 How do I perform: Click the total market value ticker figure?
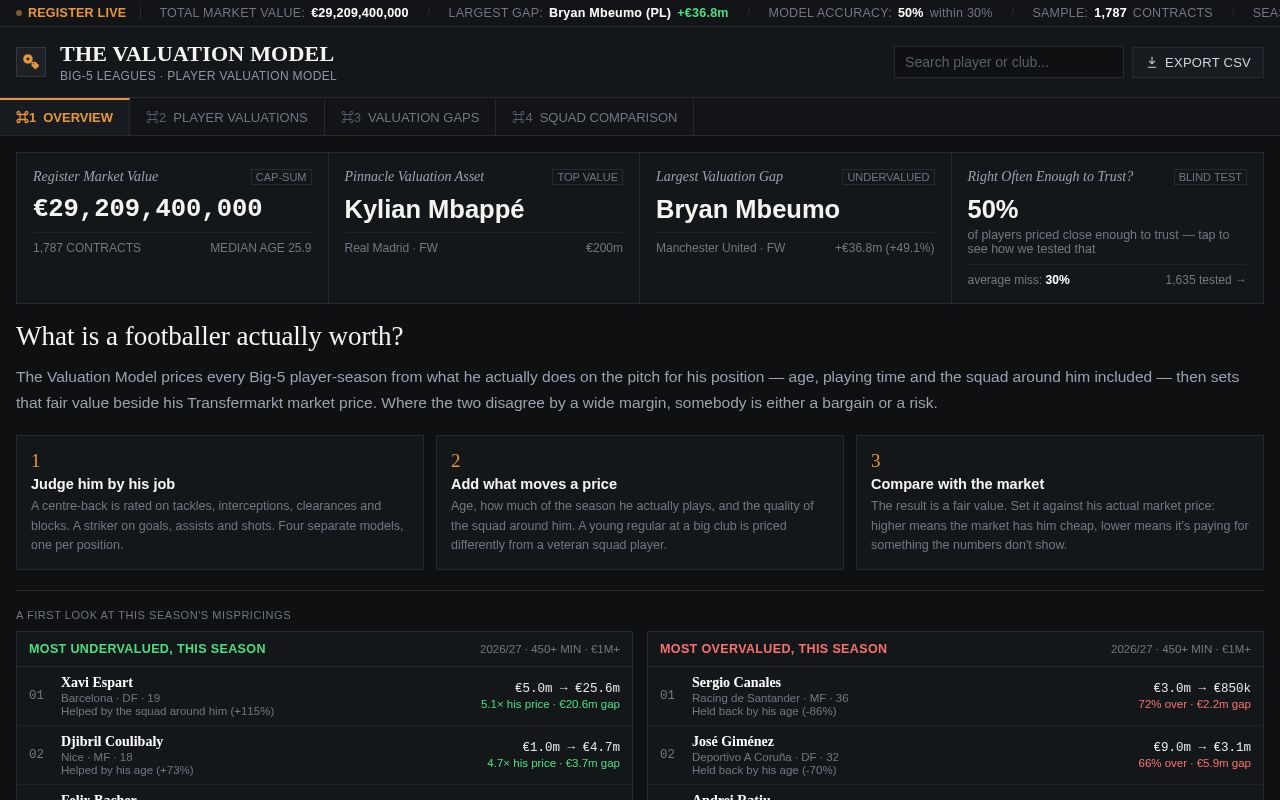click(359, 13)
